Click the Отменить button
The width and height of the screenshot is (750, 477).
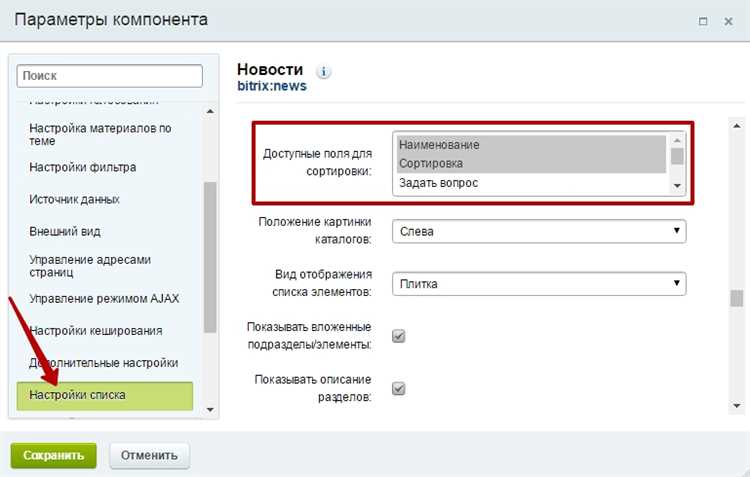click(x=149, y=455)
